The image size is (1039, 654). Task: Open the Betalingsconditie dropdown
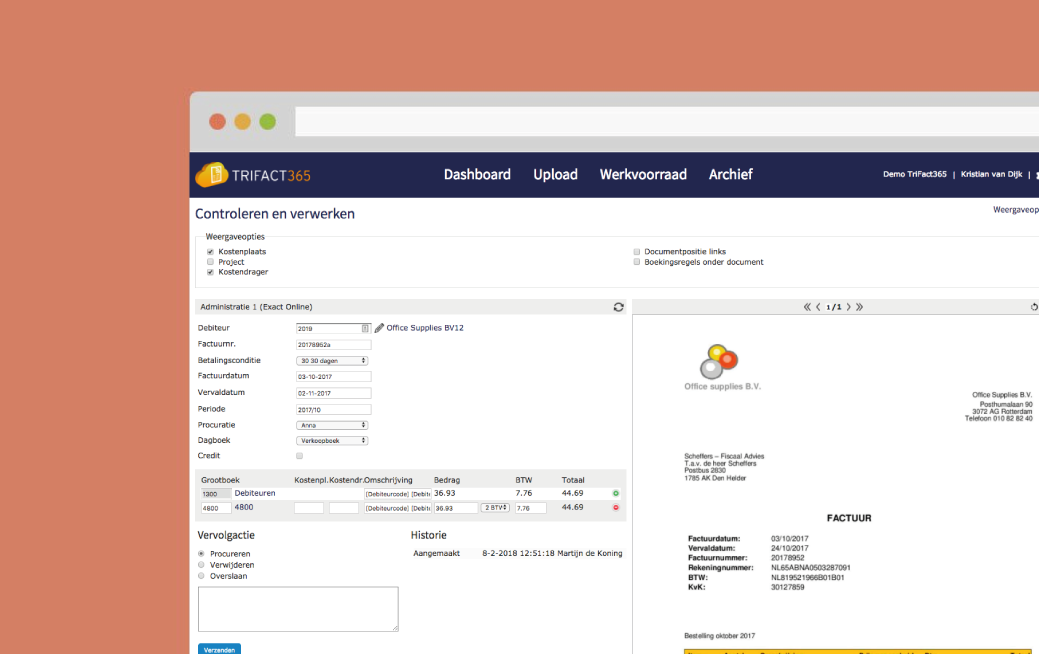(x=332, y=360)
